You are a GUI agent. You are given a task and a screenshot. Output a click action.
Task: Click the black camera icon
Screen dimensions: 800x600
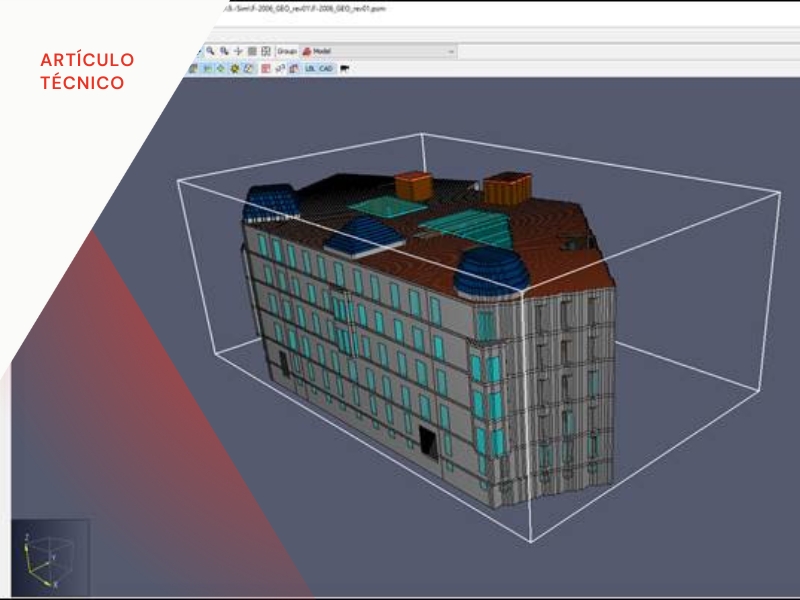[x=344, y=69]
